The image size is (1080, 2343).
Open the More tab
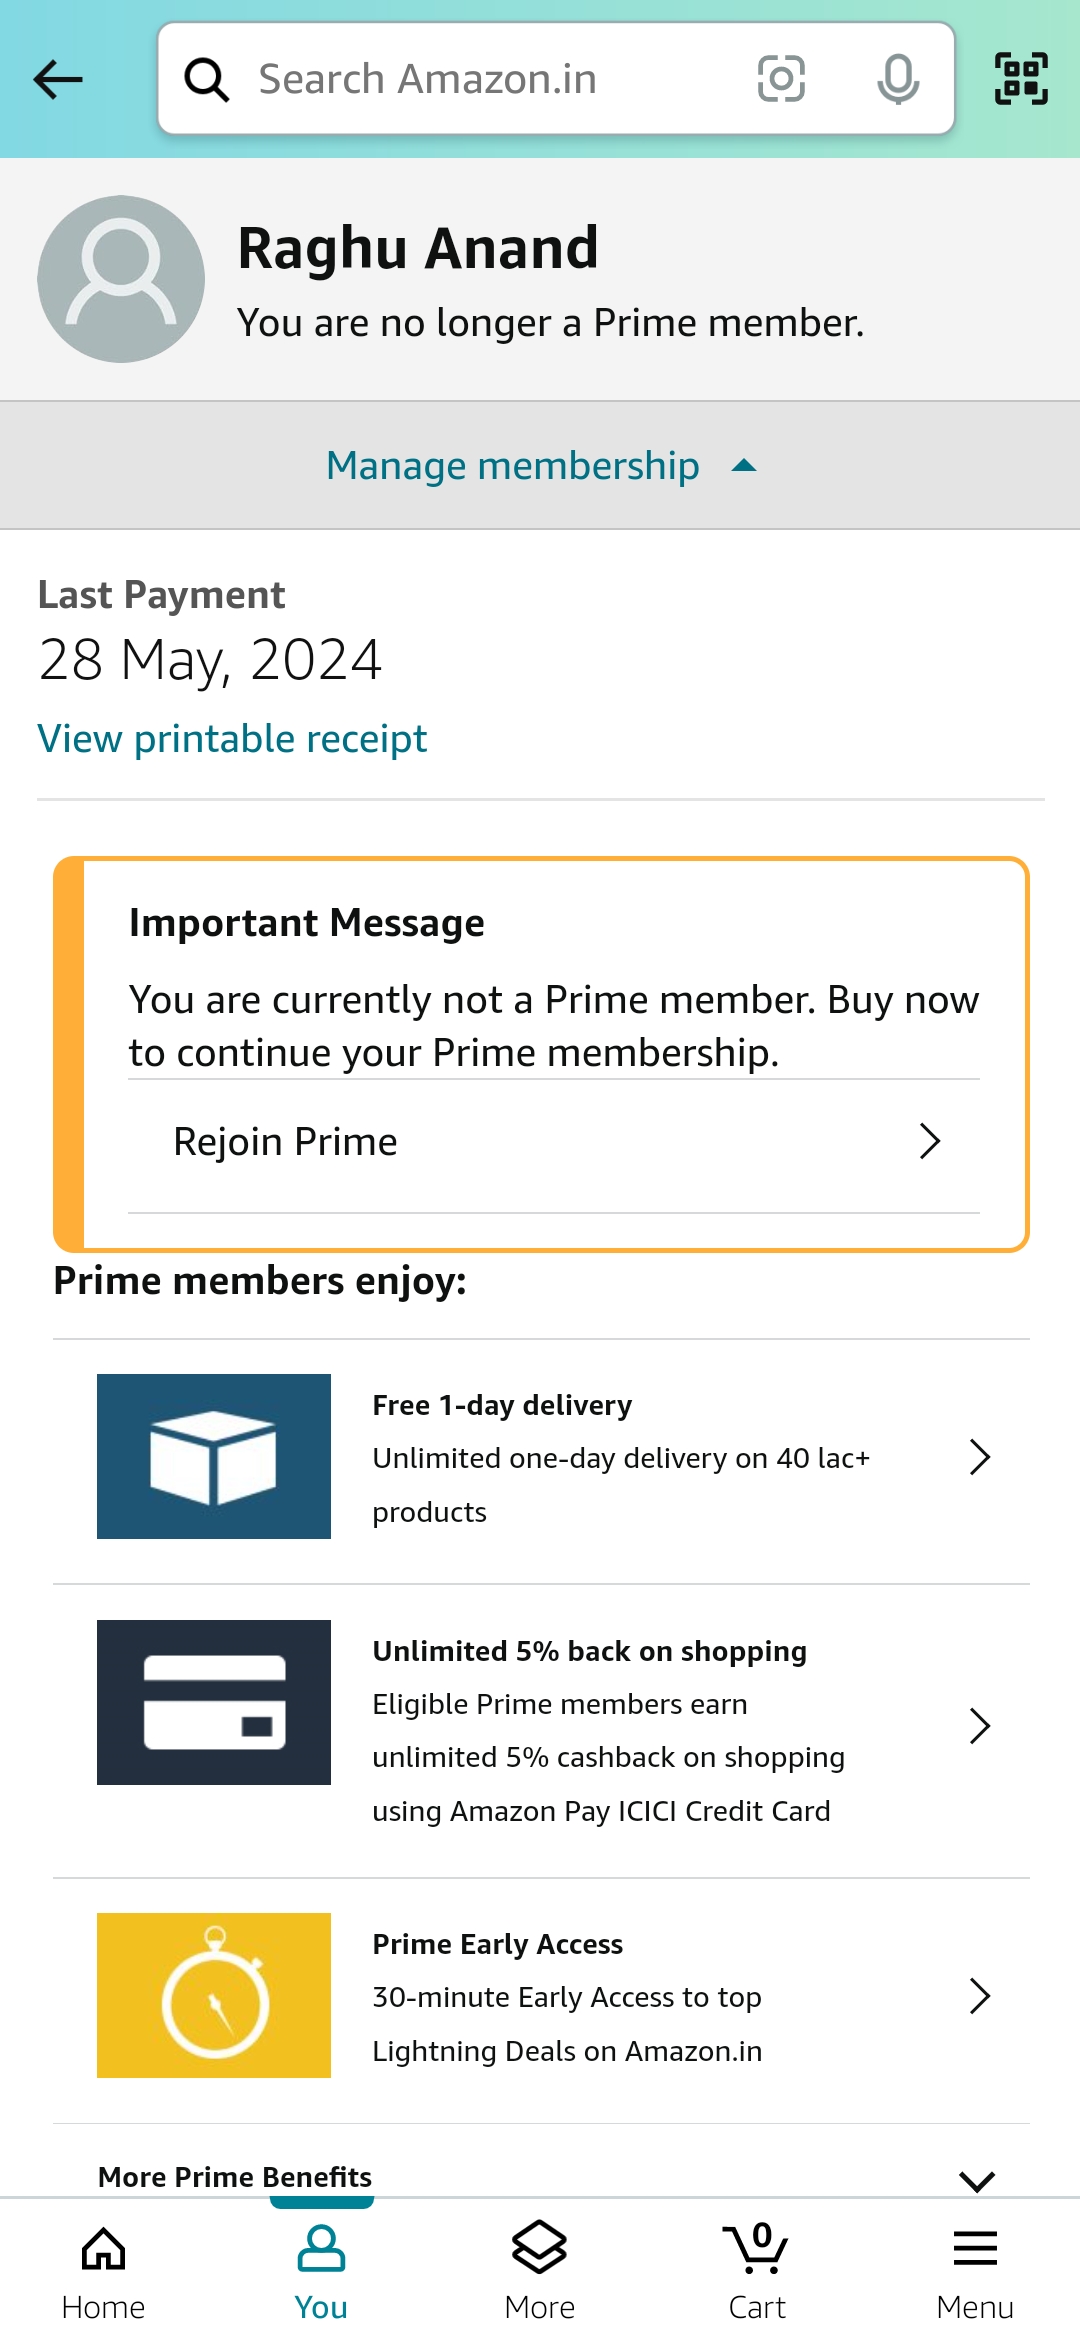(x=540, y=2270)
